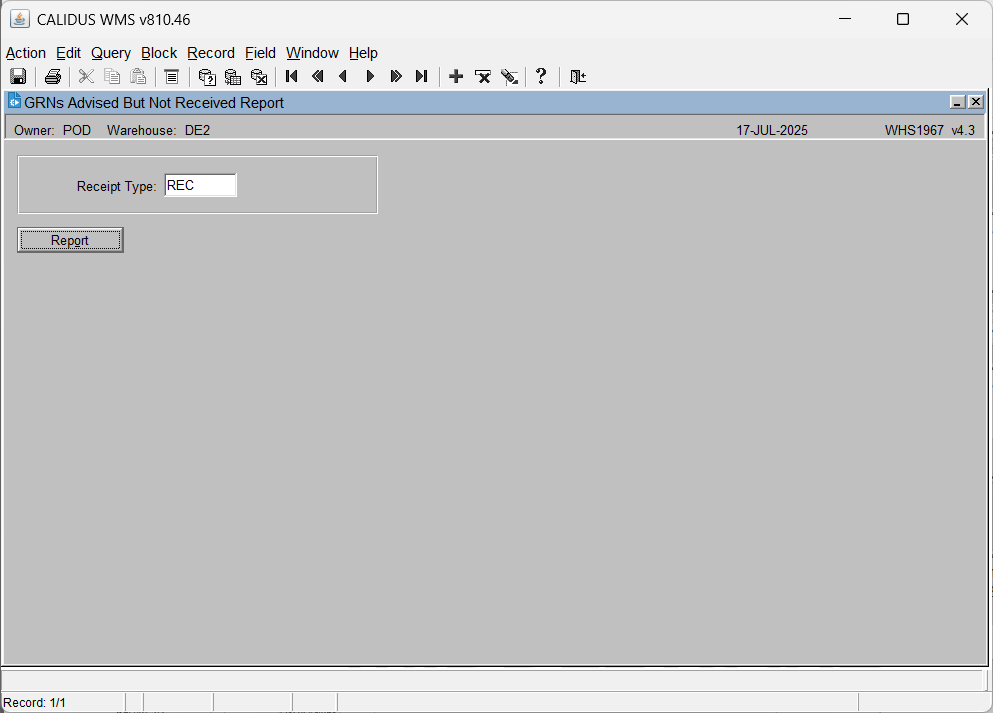
Task: Maximize the CALIDUS WMS window
Action: coord(903,19)
